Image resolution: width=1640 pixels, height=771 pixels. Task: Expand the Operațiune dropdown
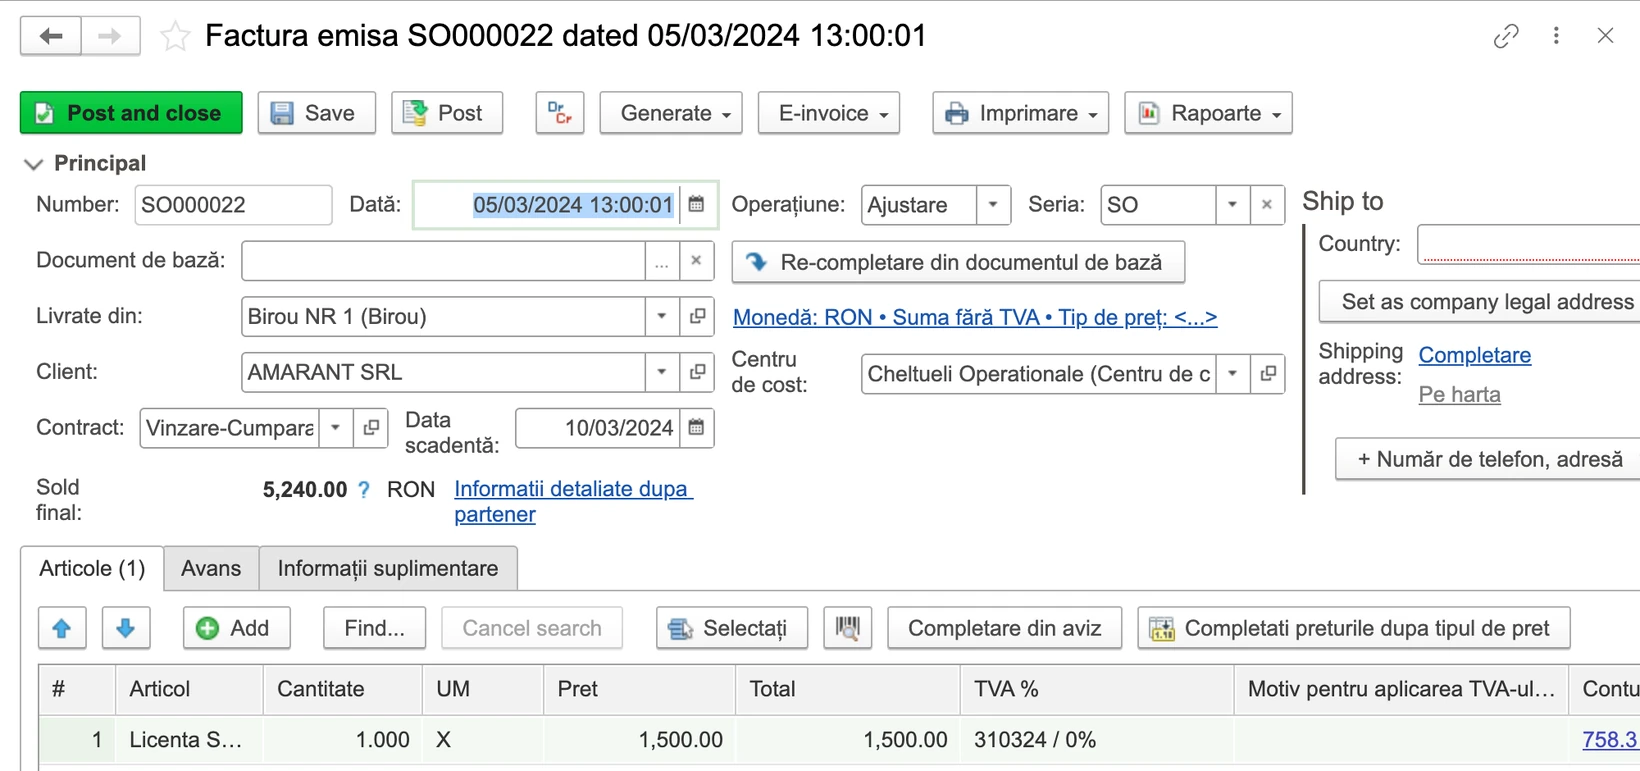click(x=993, y=205)
